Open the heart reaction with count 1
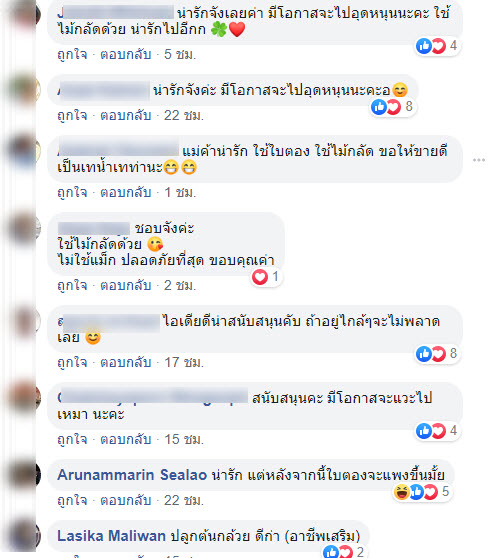 266,277
